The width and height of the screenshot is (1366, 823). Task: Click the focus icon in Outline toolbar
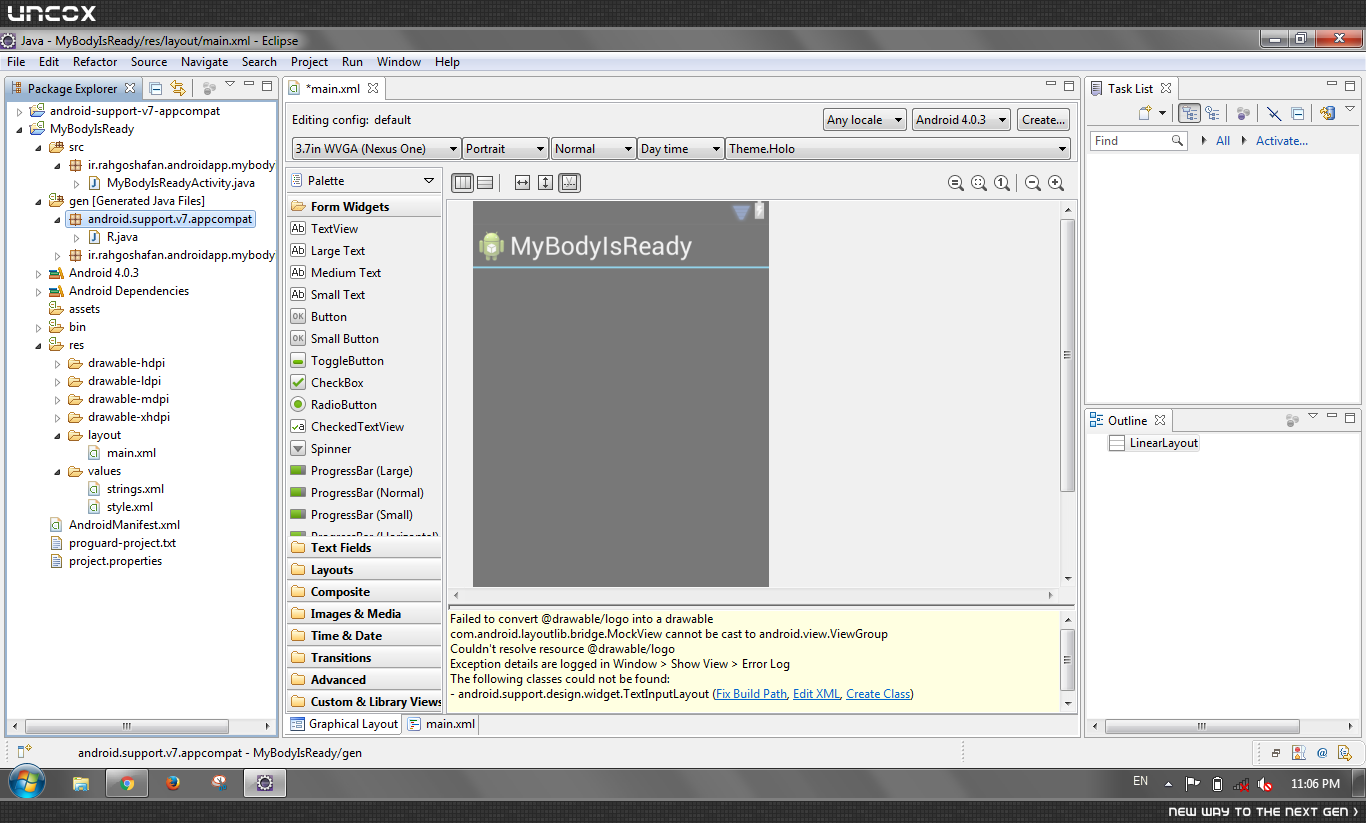[1293, 420]
